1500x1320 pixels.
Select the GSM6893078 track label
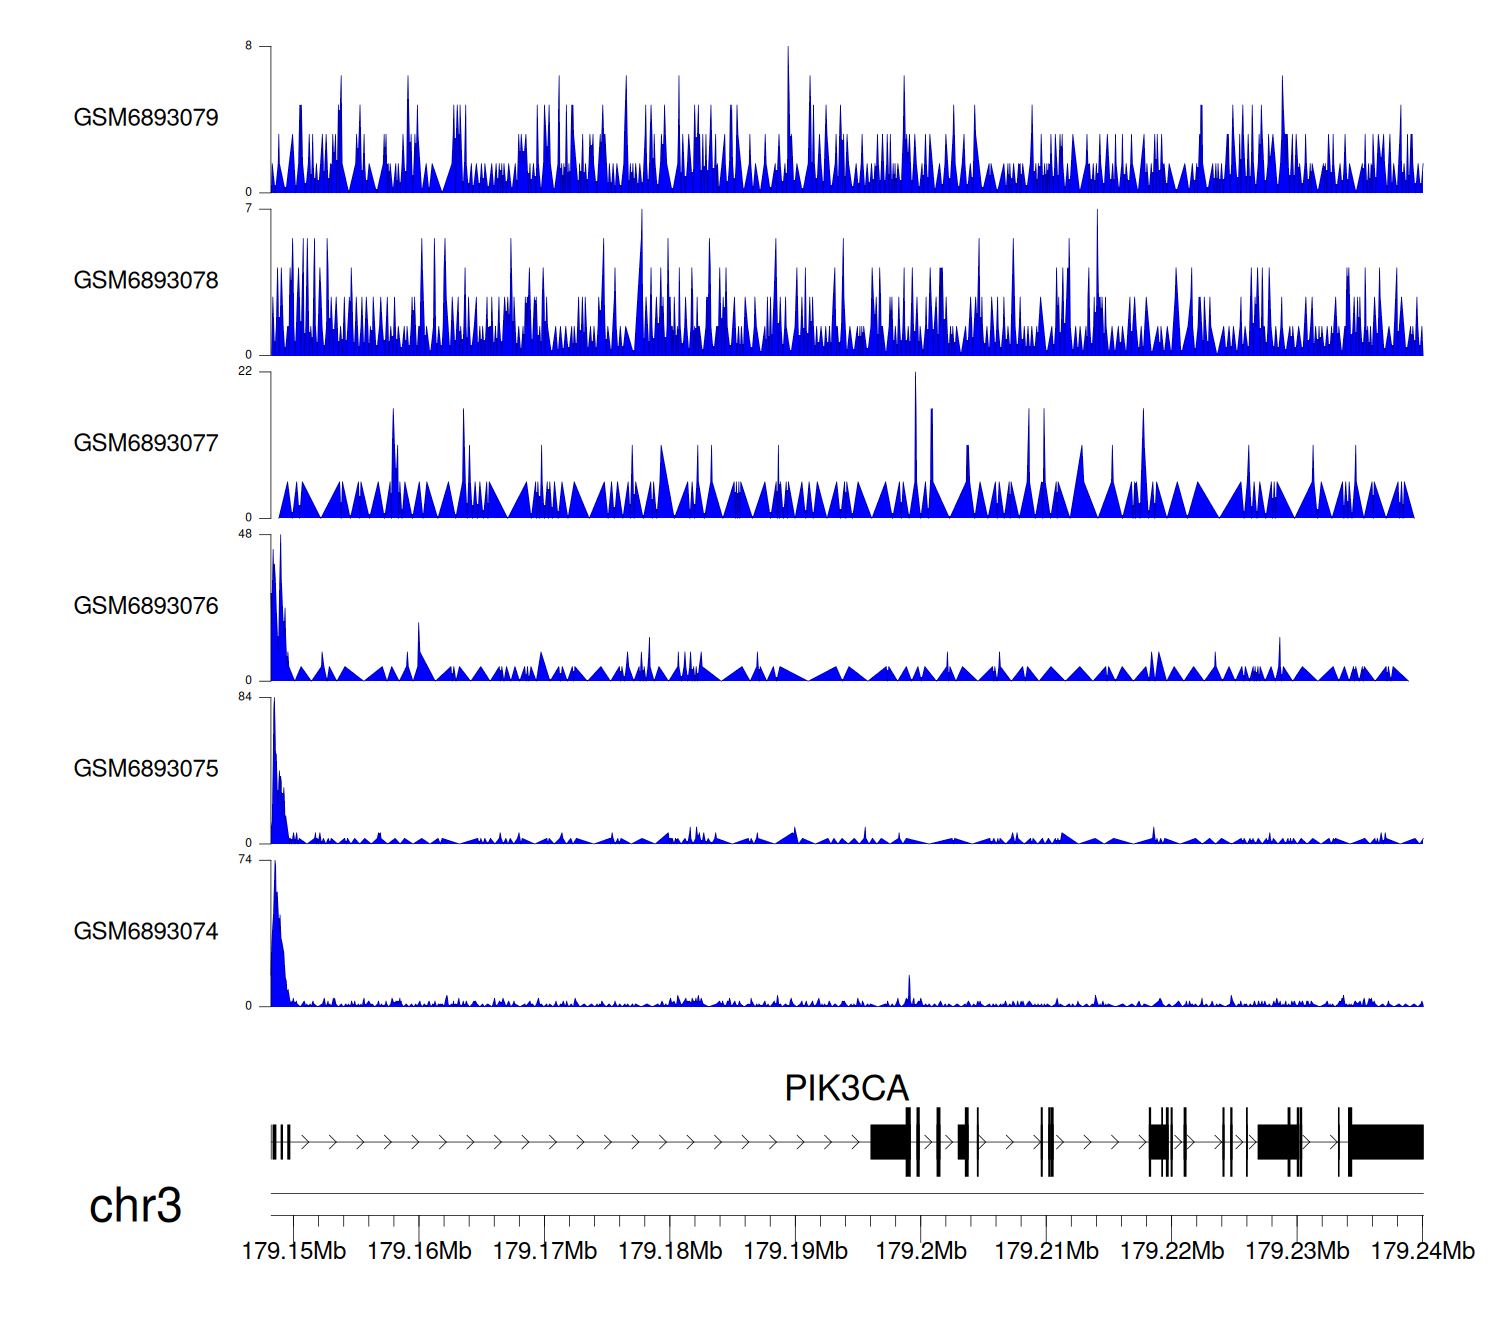146,281
